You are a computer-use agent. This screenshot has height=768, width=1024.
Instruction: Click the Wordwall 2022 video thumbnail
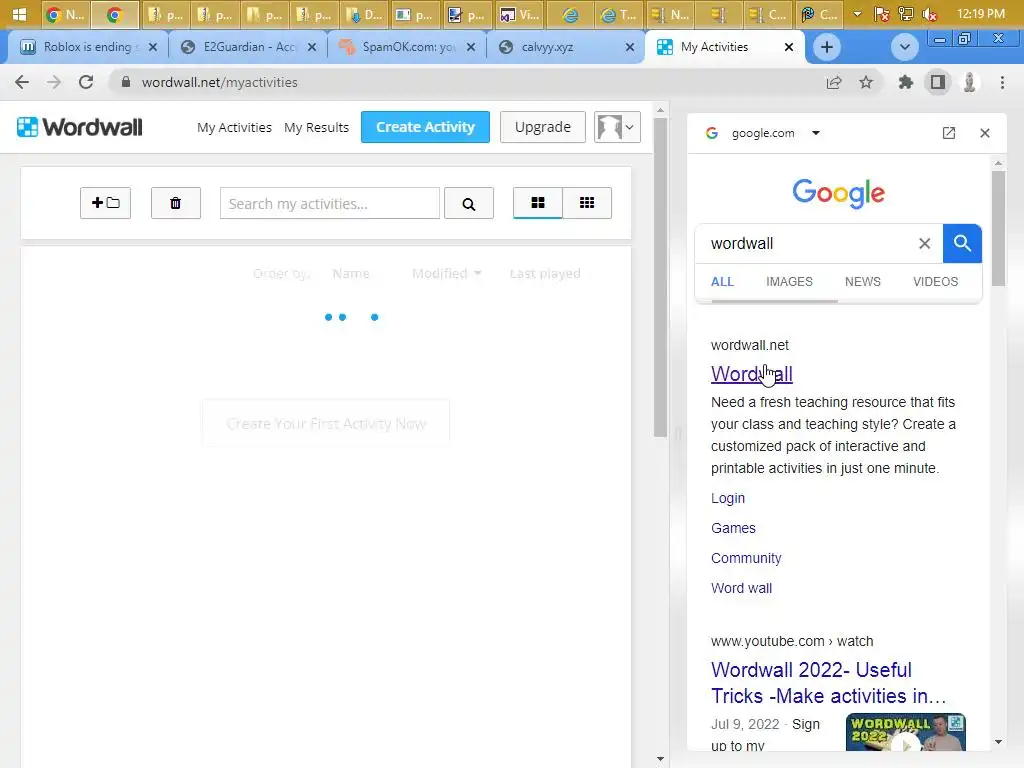(905, 732)
